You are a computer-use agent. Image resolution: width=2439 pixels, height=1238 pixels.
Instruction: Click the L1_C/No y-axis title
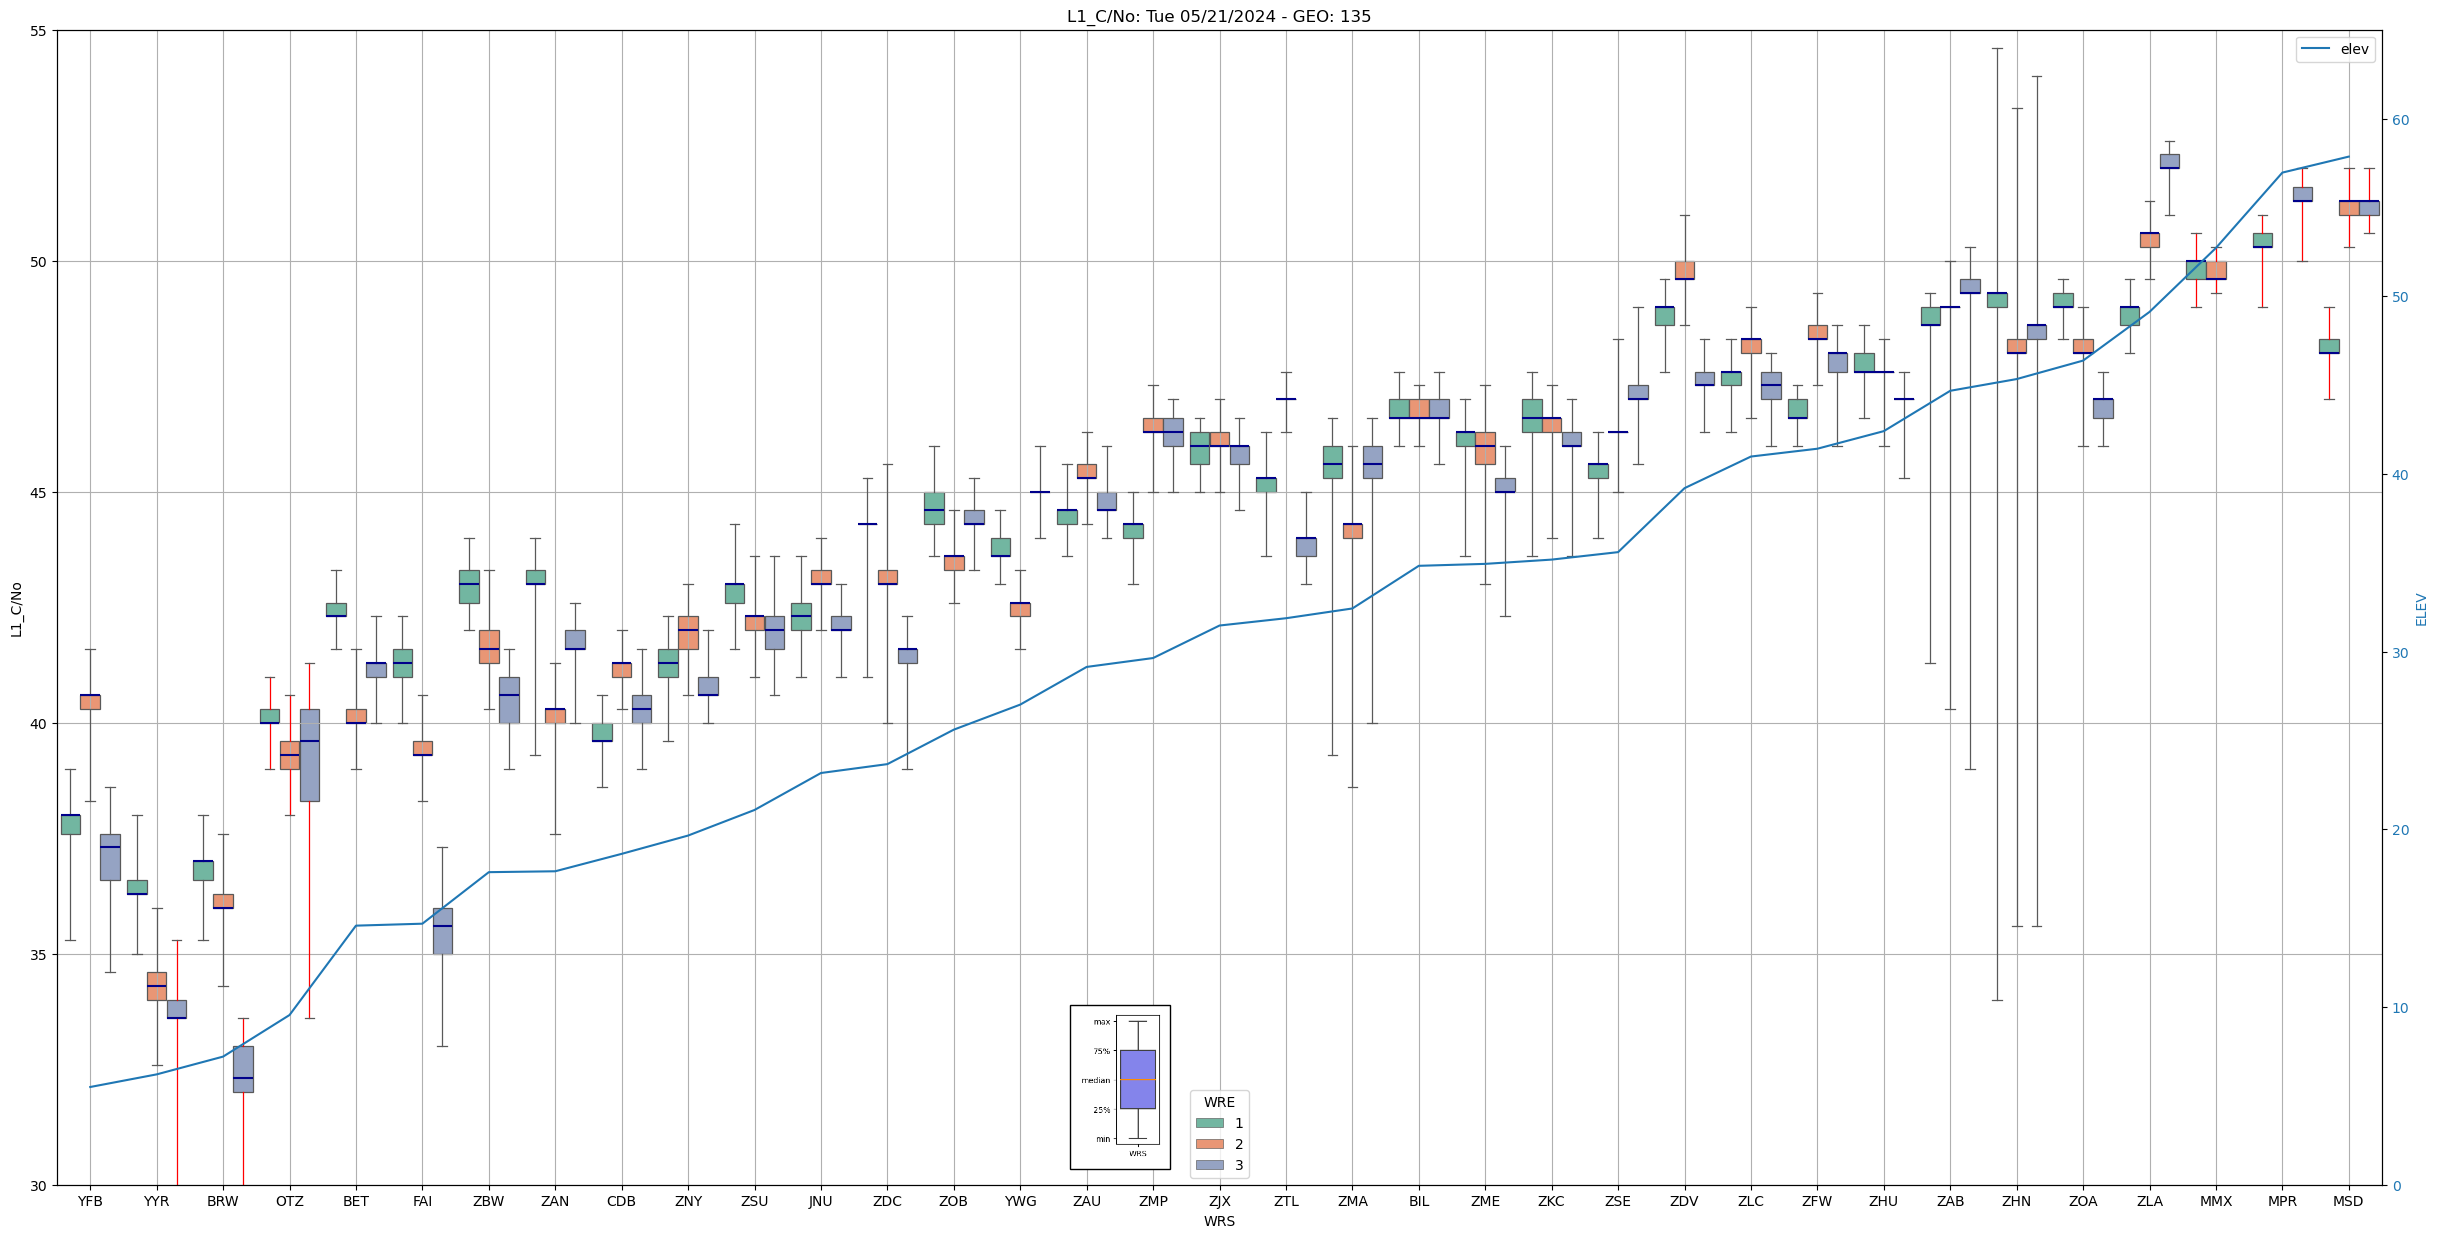click(16, 608)
